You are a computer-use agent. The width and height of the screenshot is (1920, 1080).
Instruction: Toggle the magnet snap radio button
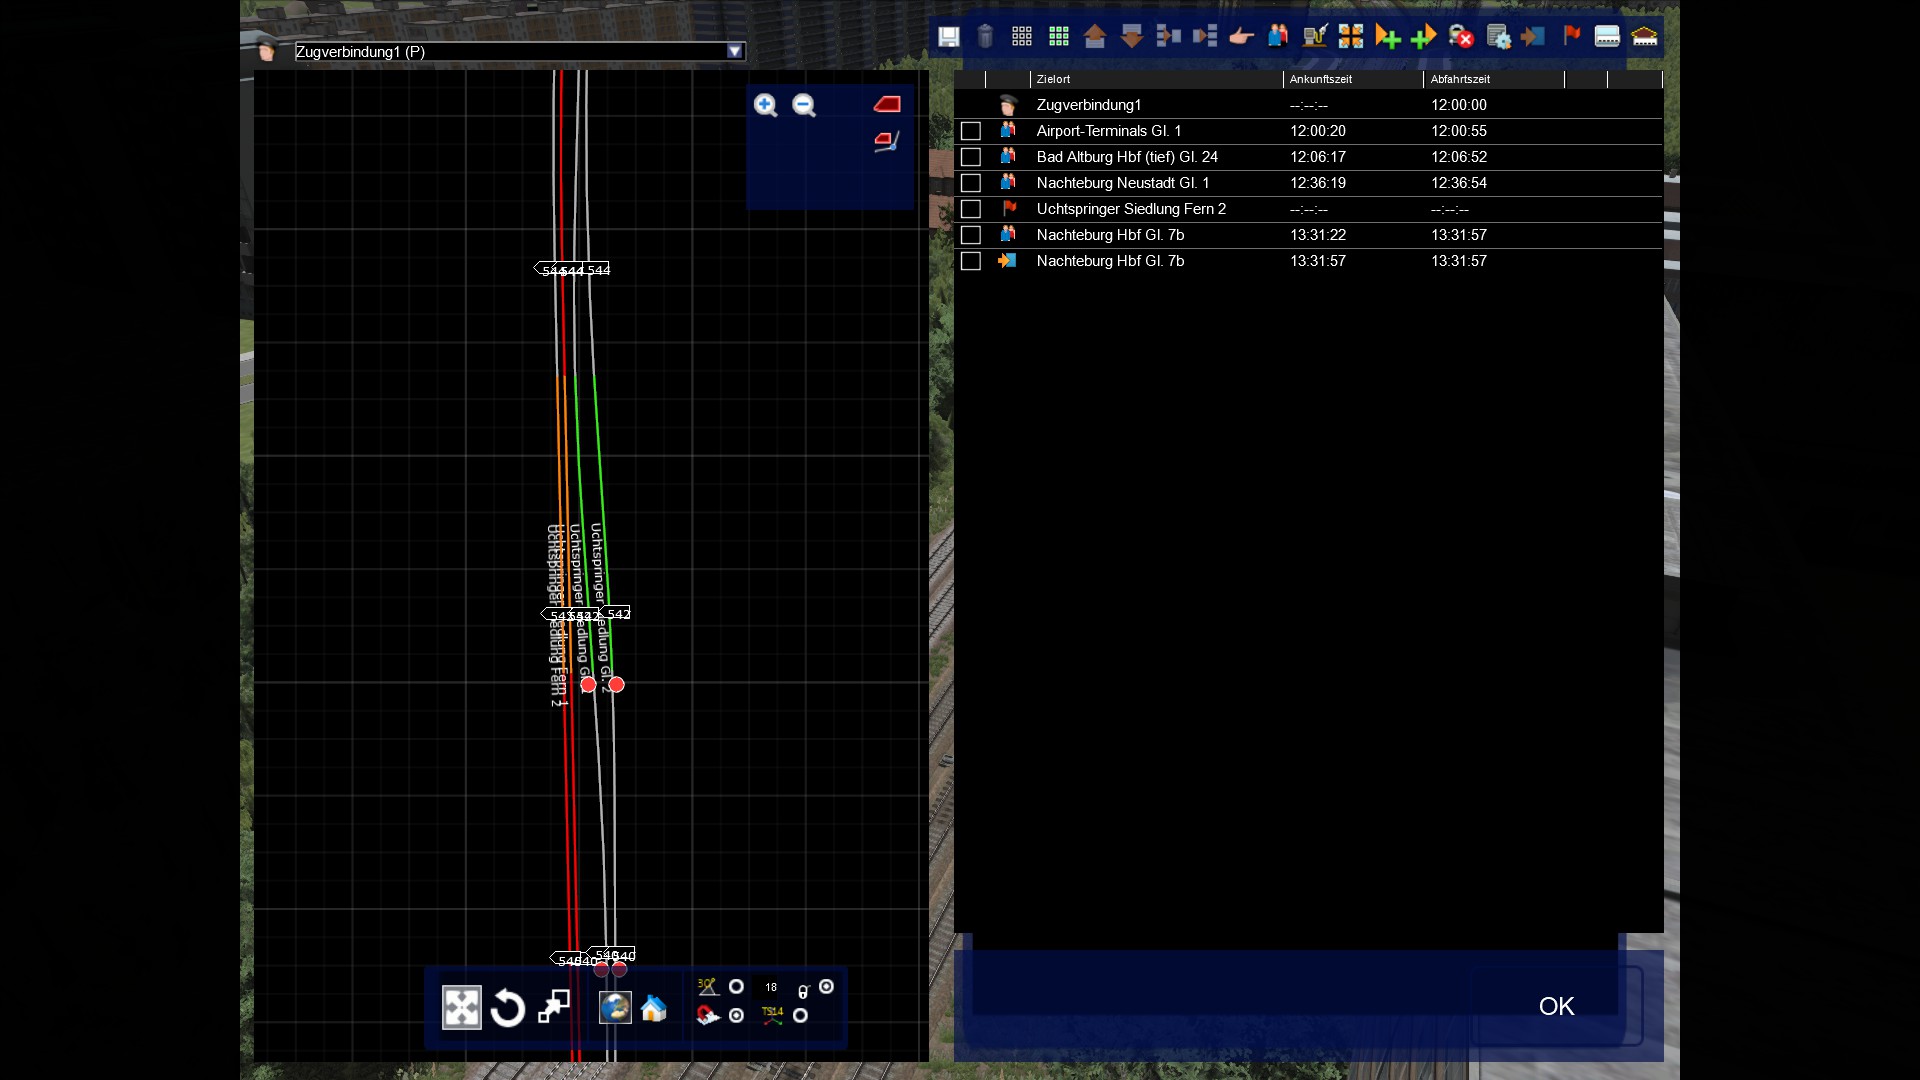click(x=736, y=1016)
